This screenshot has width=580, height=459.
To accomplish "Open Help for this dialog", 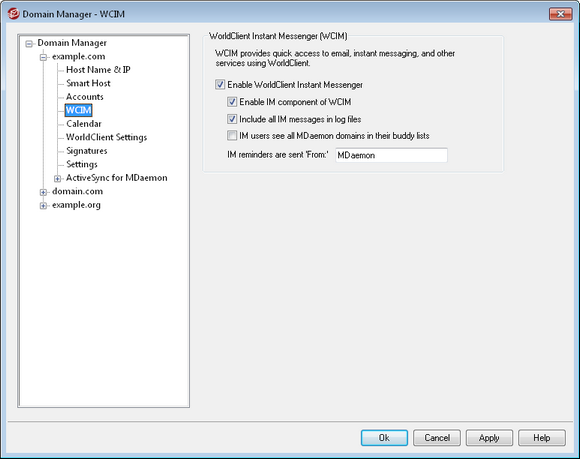I will 542,438.
